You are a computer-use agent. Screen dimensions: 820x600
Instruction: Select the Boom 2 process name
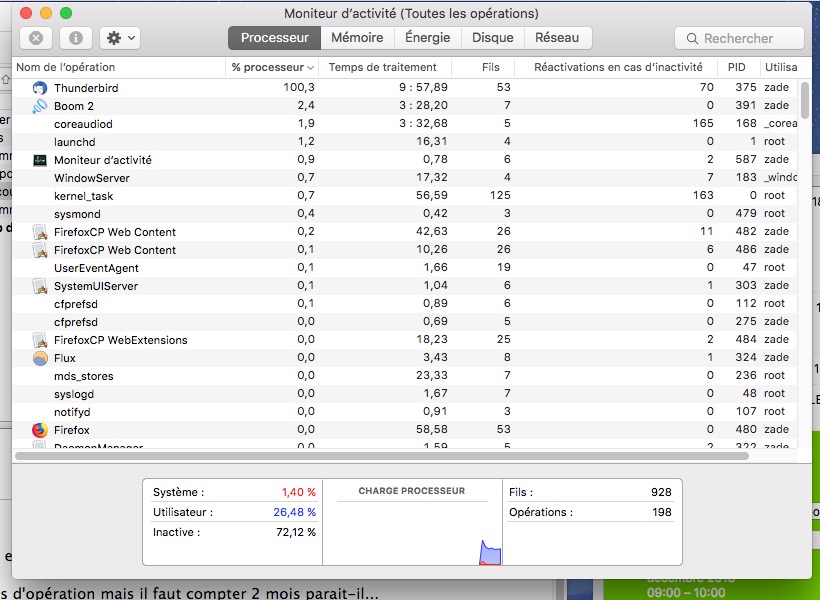74,106
